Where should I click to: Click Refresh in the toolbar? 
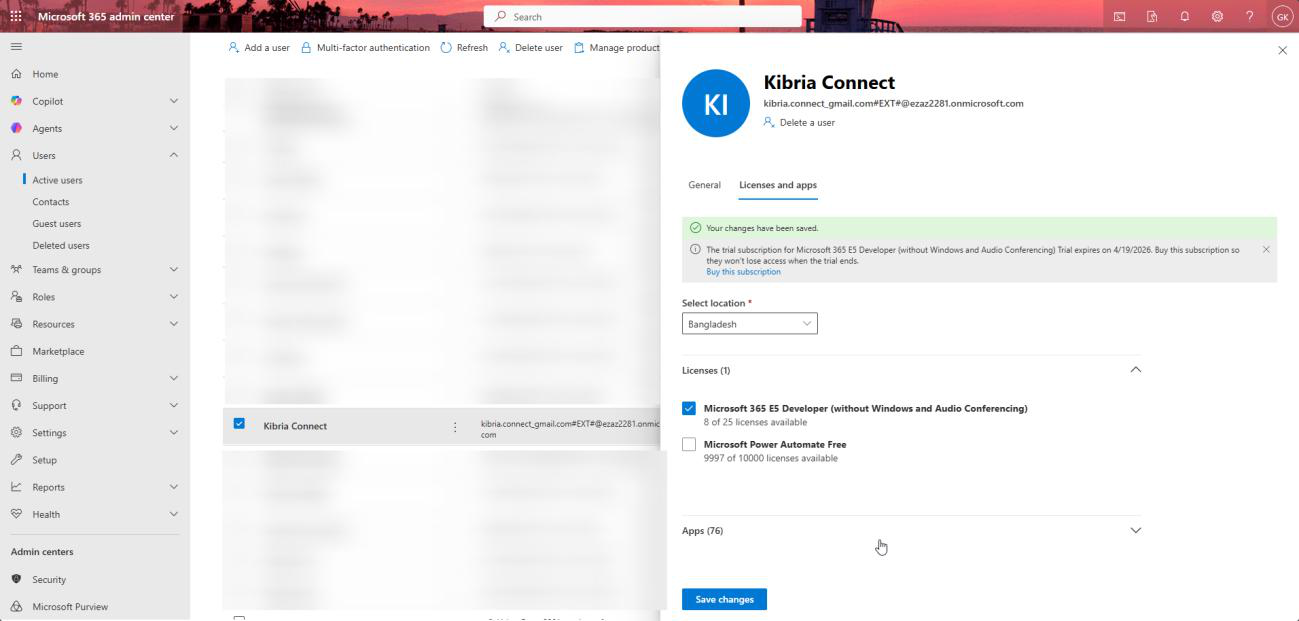(x=464, y=47)
